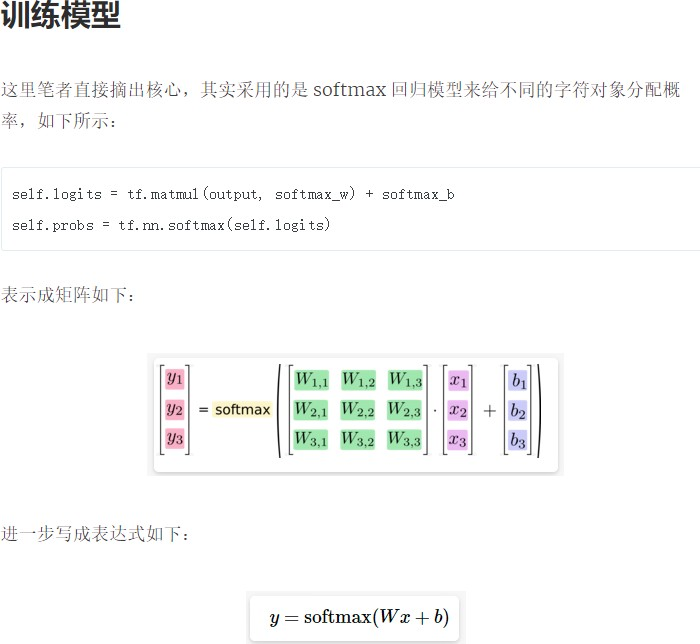Image resolution: width=700 pixels, height=644 pixels.
Task: Click the blue b3 bias cell
Action: (518, 440)
